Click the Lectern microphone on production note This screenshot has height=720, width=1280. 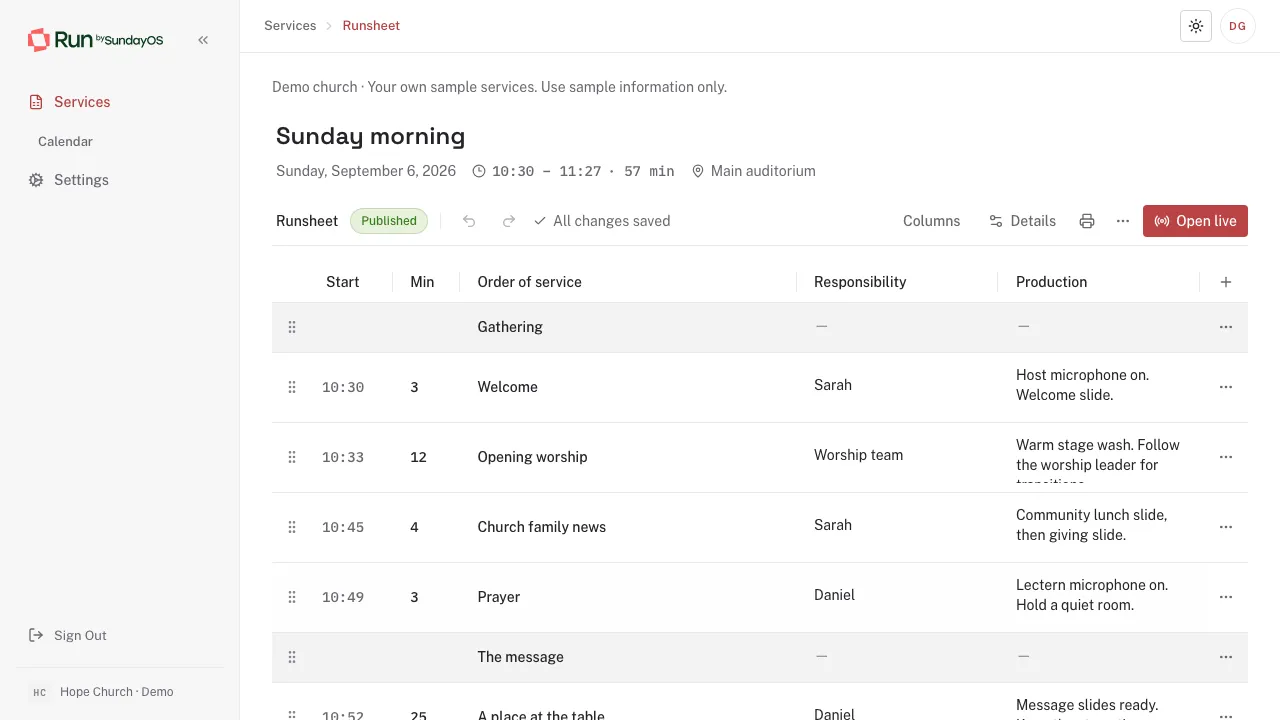tap(1092, 595)
